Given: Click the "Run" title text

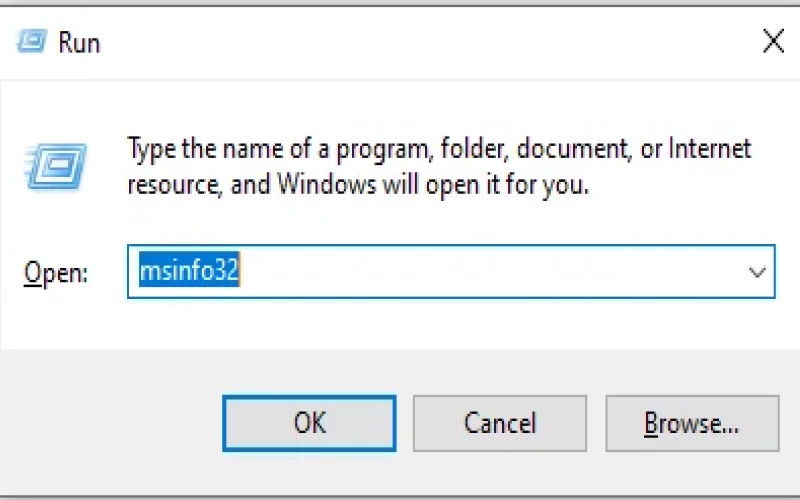Looking at the screenshot, I should (x=79, y=43).
